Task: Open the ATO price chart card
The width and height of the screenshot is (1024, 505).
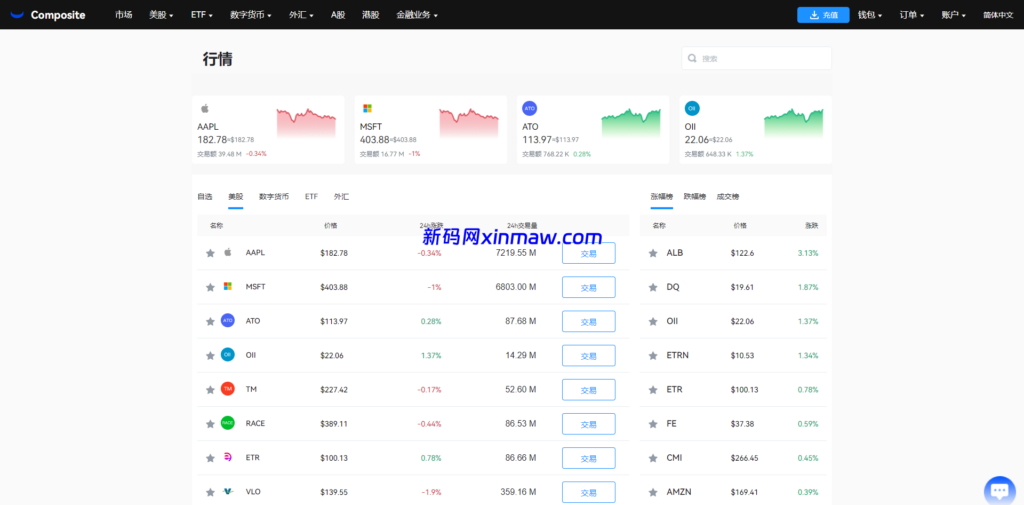Action: point(593,130)
